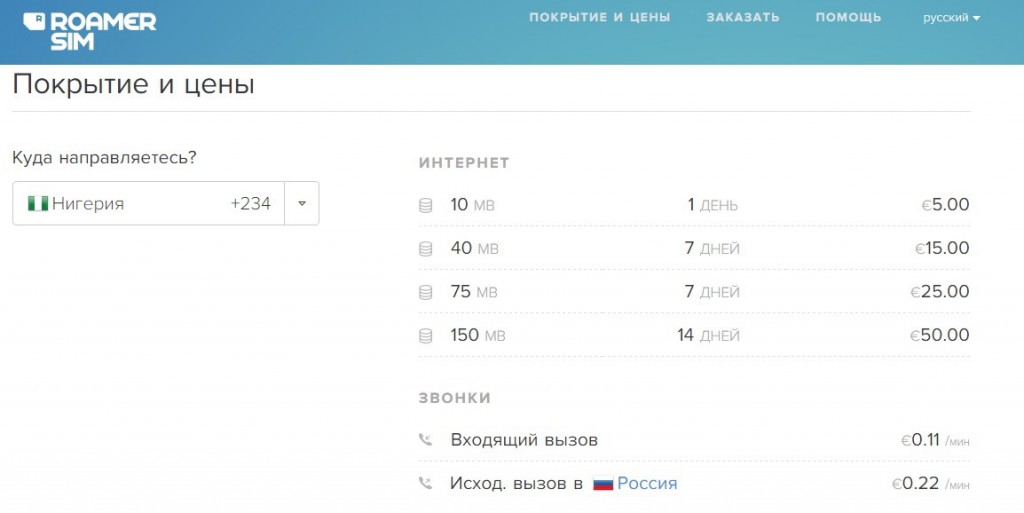Screen dimensions: 1024x513
Task: Click the data icon beside 10 MB
Action: point(426,205)
